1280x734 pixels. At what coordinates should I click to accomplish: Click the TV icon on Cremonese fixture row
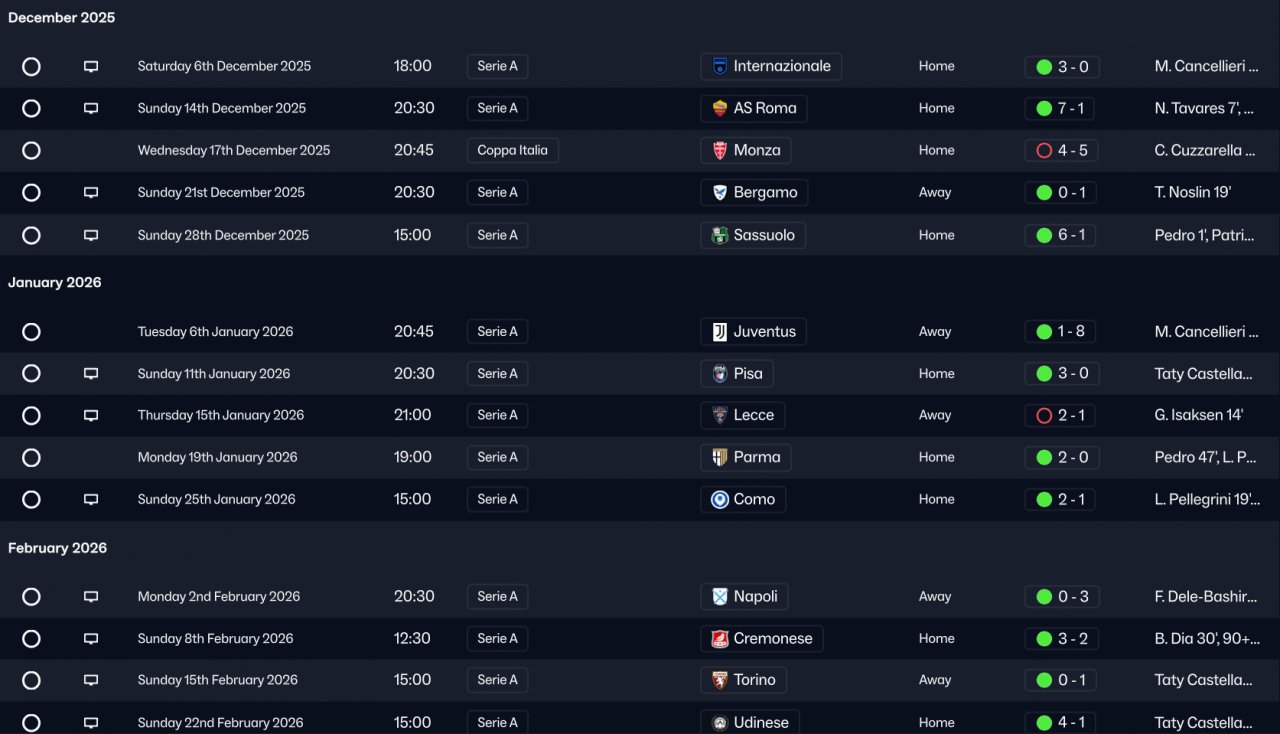tap(91, 638)
